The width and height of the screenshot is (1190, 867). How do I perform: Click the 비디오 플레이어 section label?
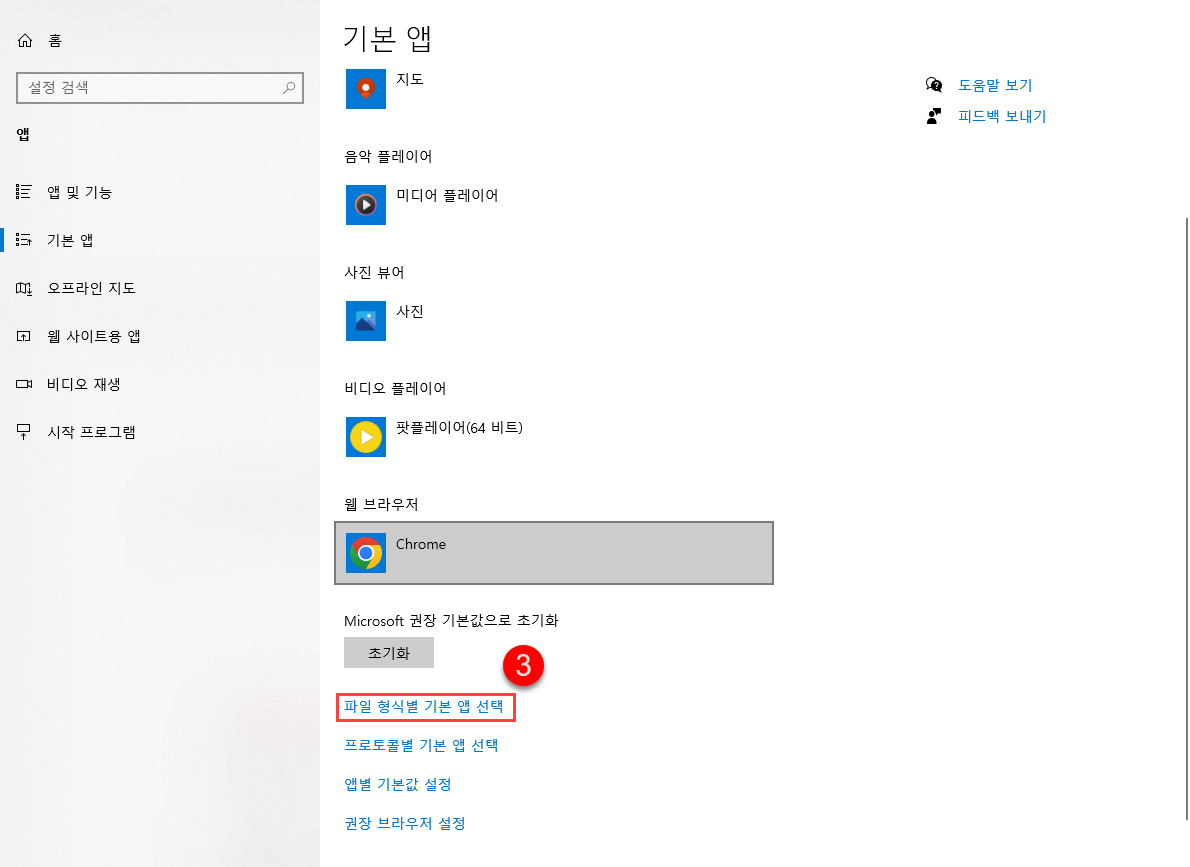395,389
